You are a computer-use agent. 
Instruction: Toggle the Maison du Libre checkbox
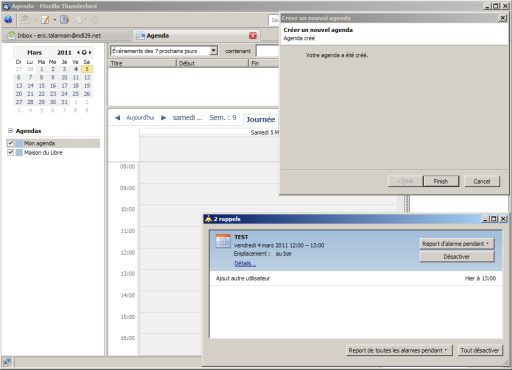10,153
